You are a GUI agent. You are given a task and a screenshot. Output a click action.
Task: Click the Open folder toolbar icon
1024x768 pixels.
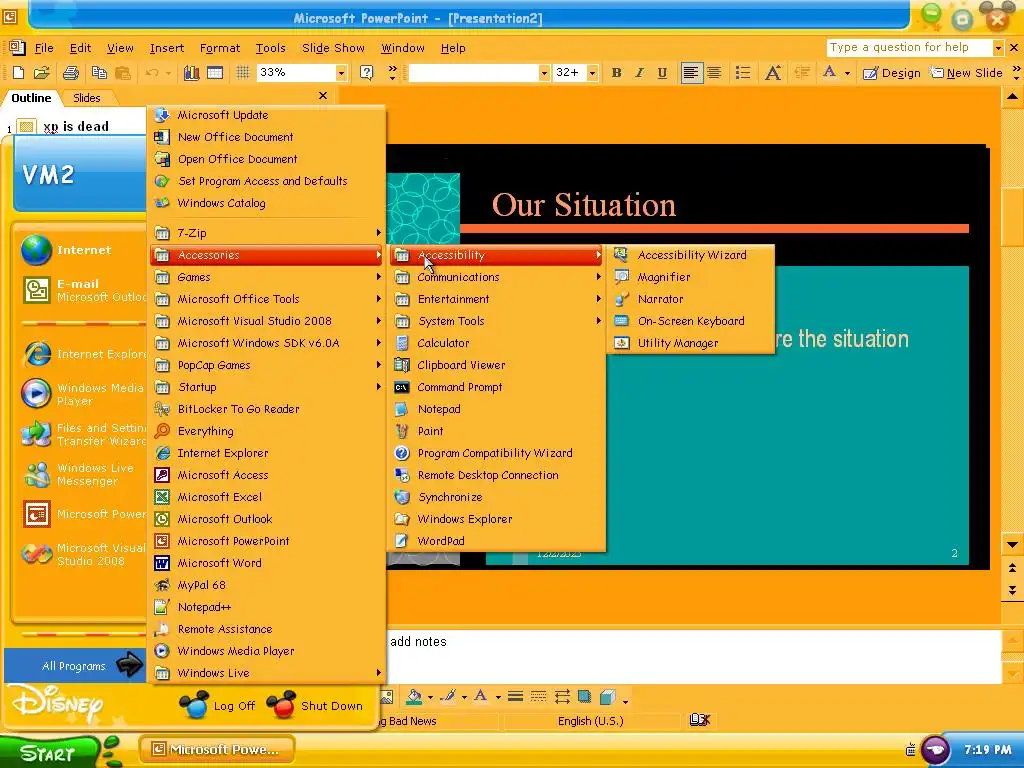(x=42, y=73)
